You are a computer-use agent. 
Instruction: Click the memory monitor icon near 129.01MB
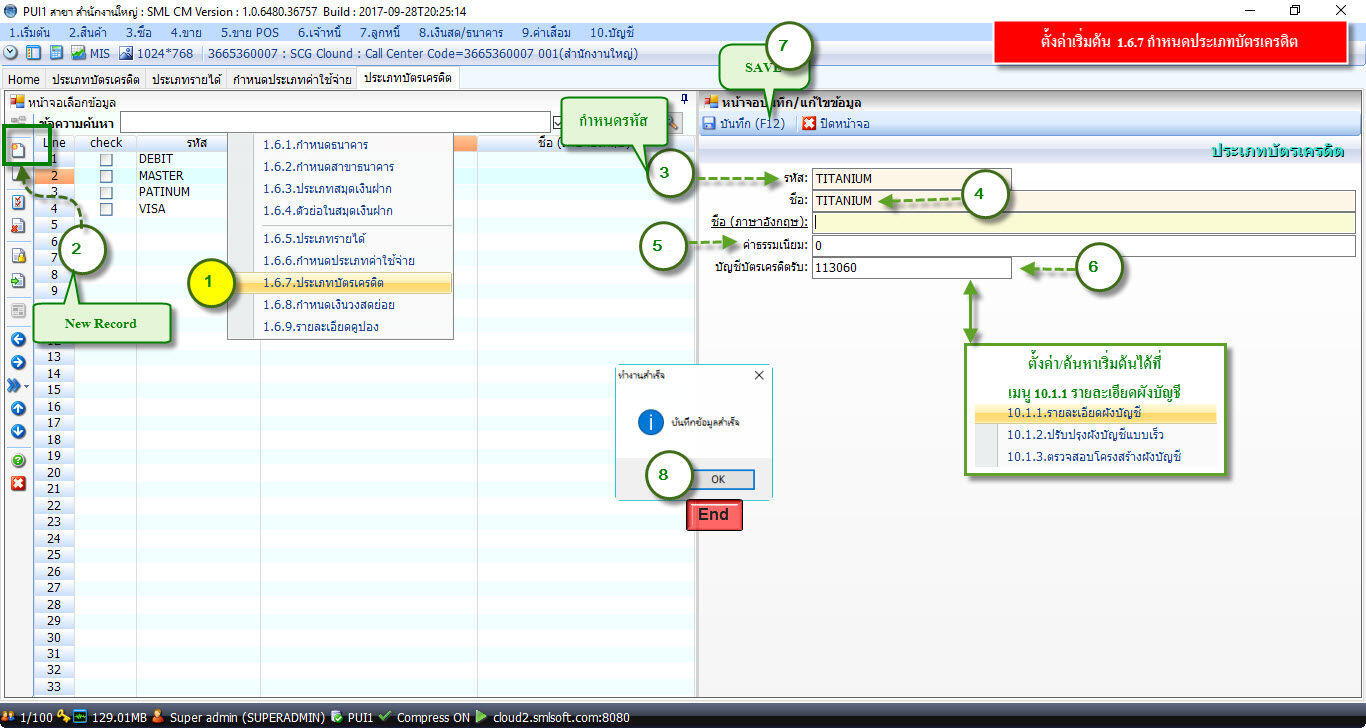(80, 717)
